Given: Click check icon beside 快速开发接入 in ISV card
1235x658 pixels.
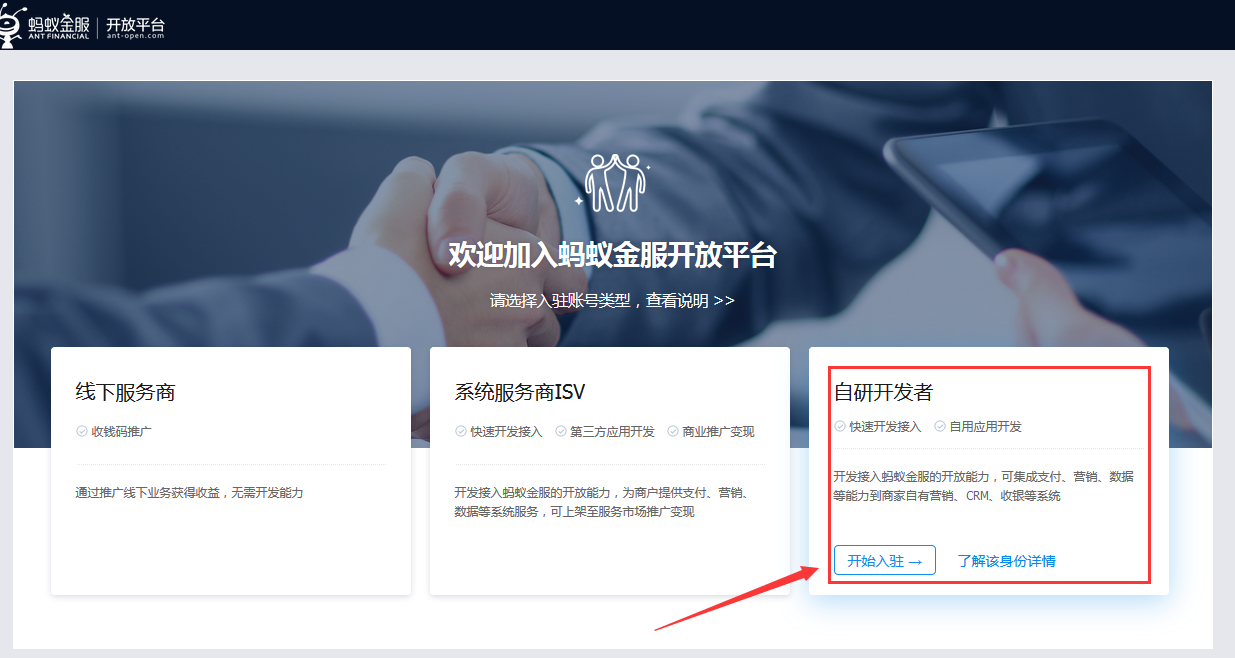Looking at the screenshot, I should coord(461,431).
